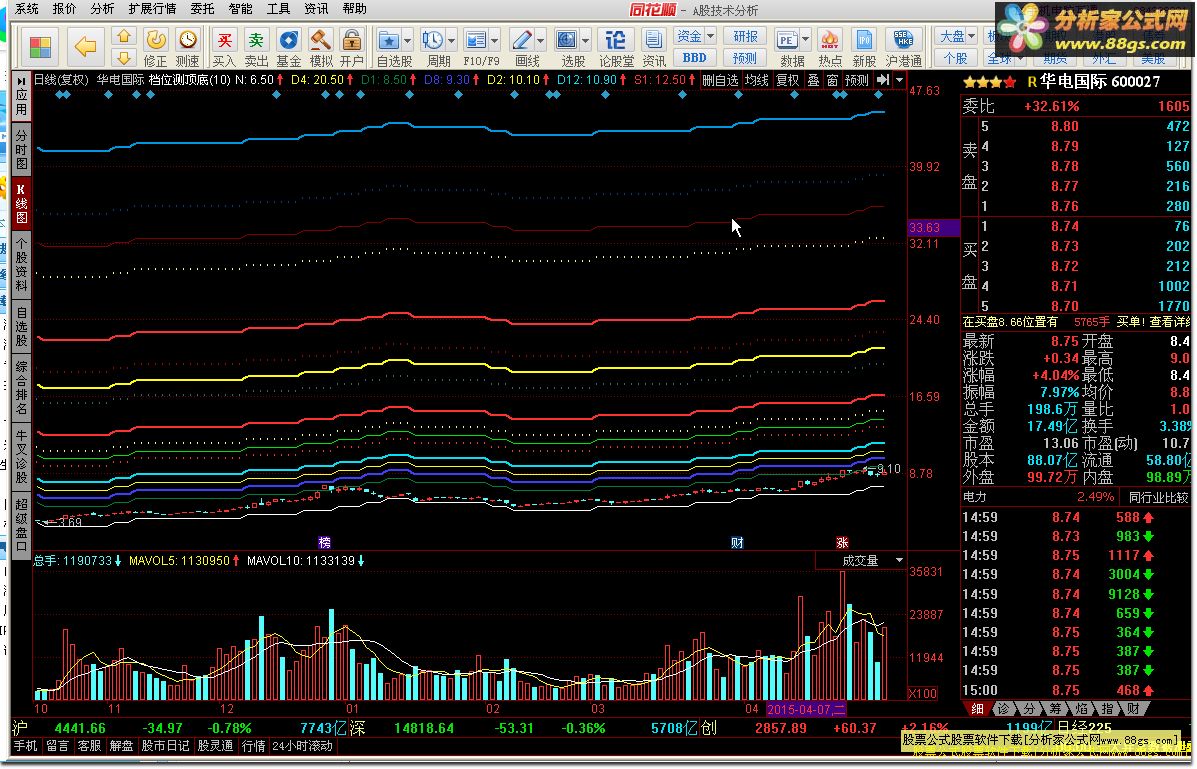This screenshot has height=769, width=1197.
Task: Open the 智能 menu
Action: coord(240,8)
